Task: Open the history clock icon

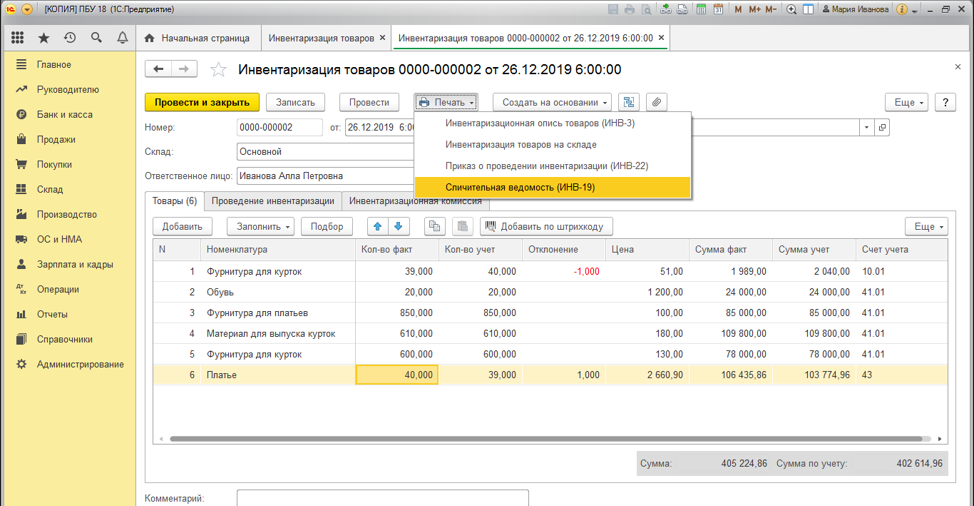Action: click(70, 38)
